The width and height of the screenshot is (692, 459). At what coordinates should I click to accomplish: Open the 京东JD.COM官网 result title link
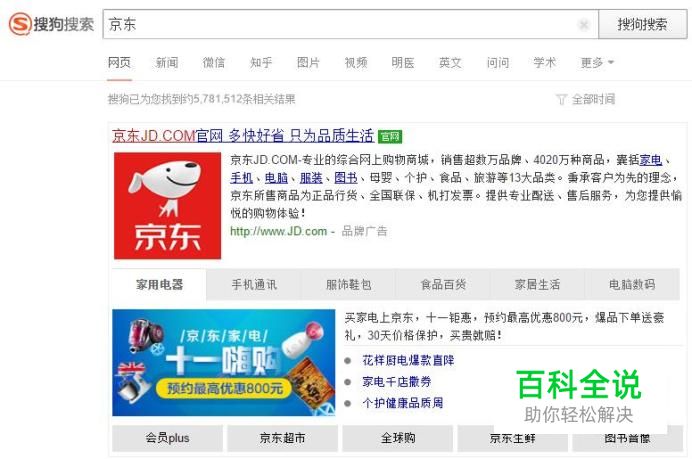(243, 135)
